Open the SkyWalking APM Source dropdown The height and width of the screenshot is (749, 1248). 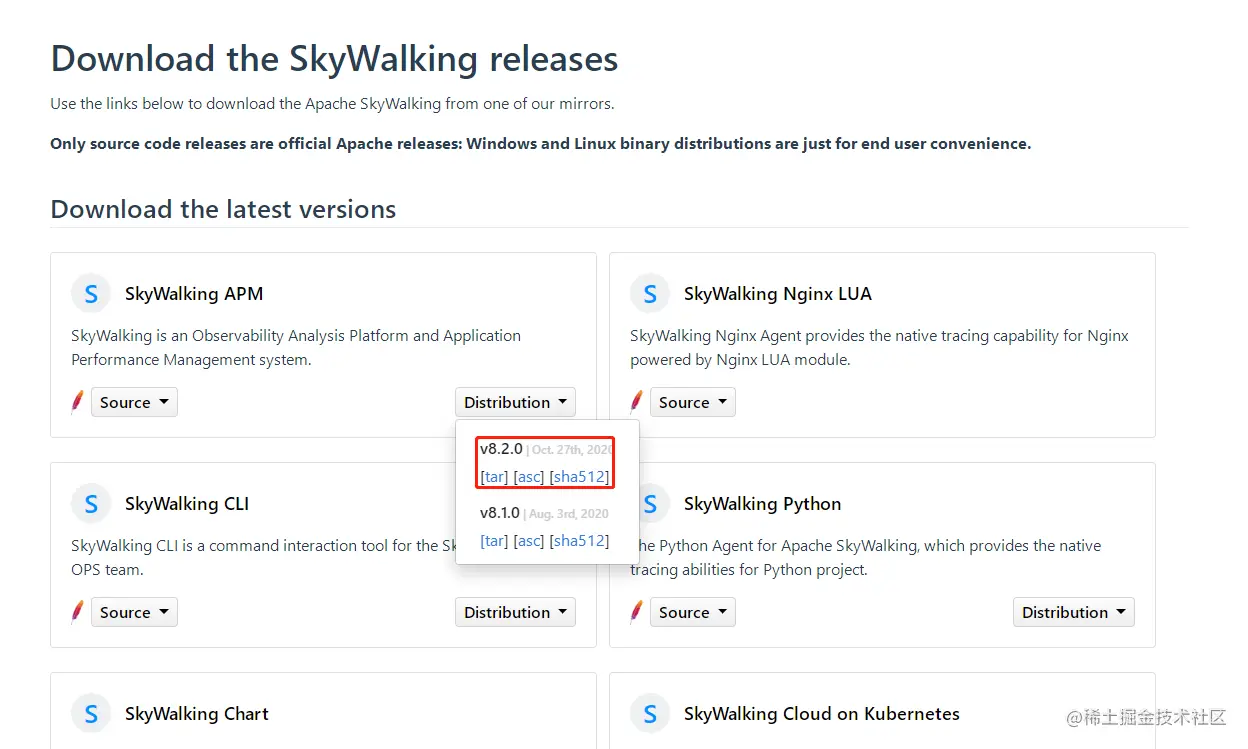[x=134, y=403]
